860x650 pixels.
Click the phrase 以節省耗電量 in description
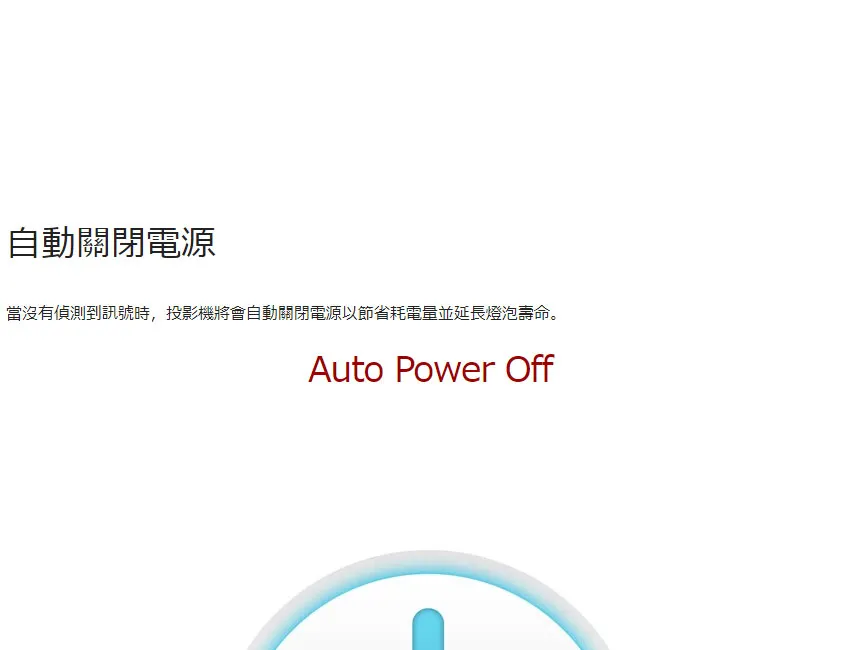(x=390, y=313)
